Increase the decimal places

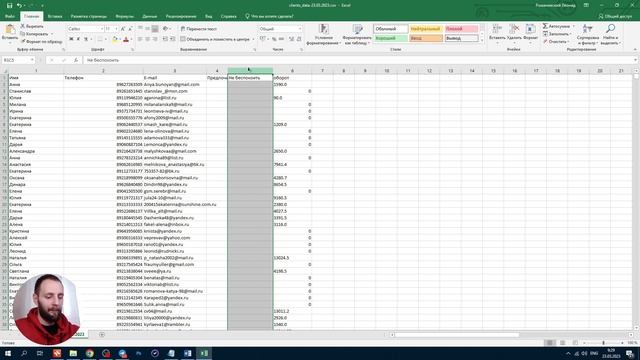pyautogui.click(x=291, y=39)
